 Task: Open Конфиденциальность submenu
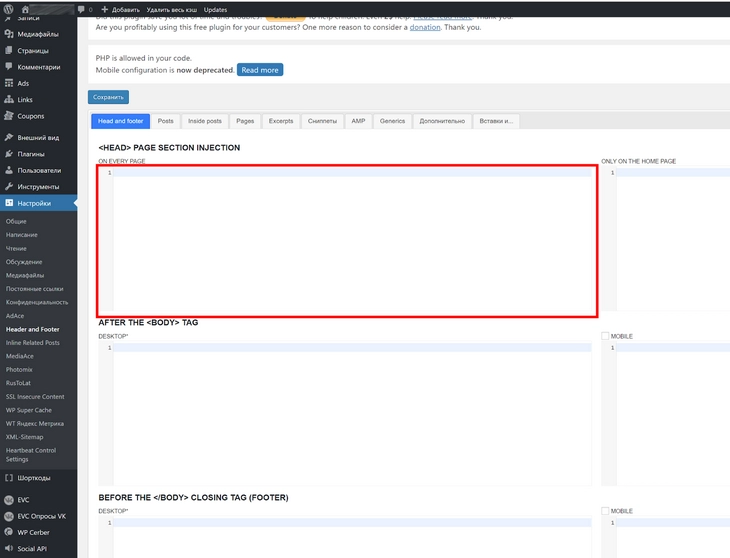[37, 302]
